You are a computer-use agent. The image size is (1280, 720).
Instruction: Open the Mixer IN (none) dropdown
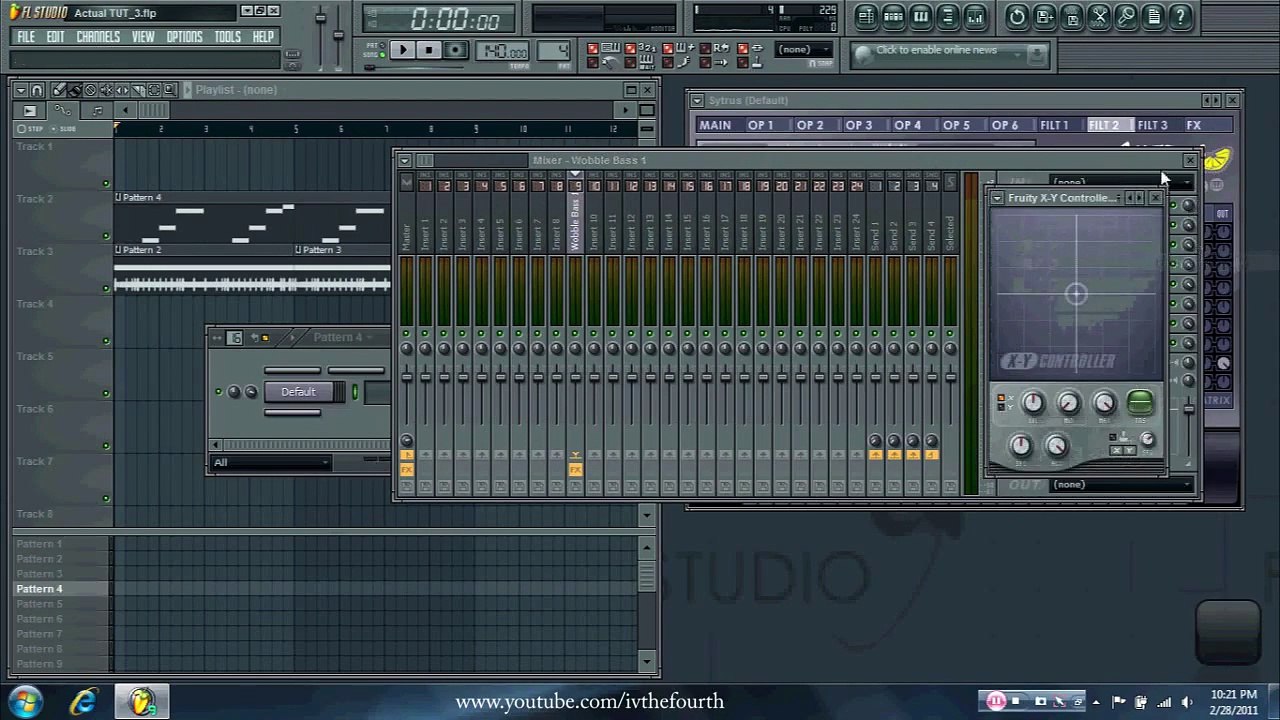click(1120, 182)
